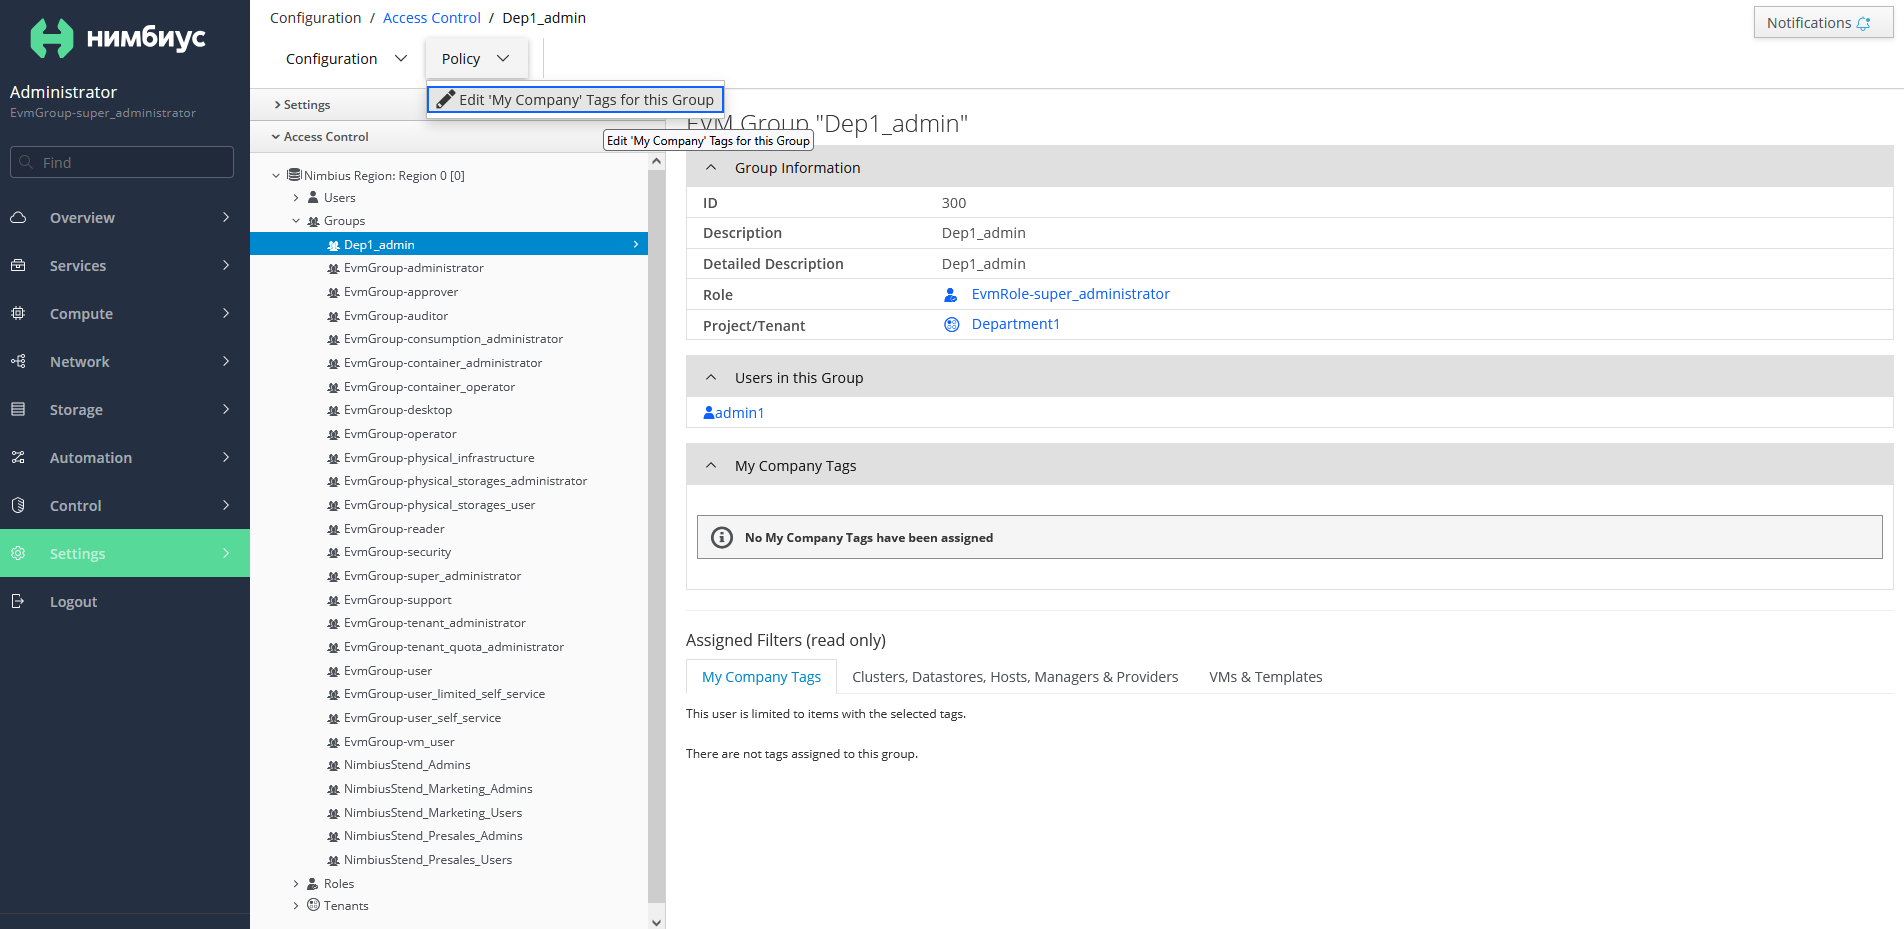Click the Nimbius logo icon
Screen dimensions: 1904x929
(x=52, y=38)
